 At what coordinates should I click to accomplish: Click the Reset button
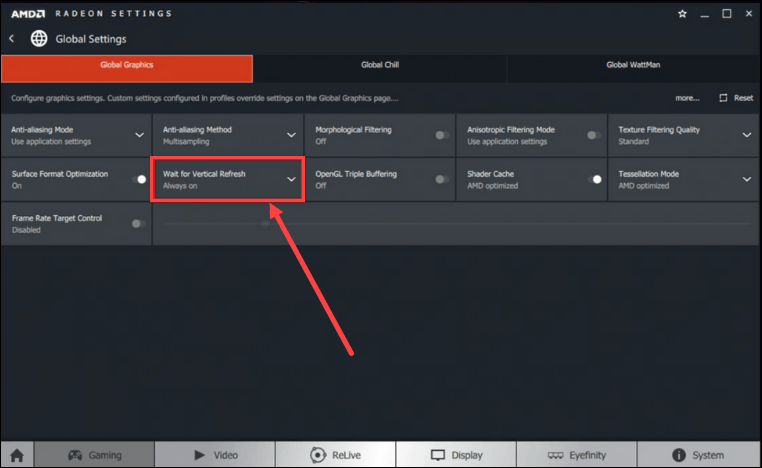click(x=736, y=98)
